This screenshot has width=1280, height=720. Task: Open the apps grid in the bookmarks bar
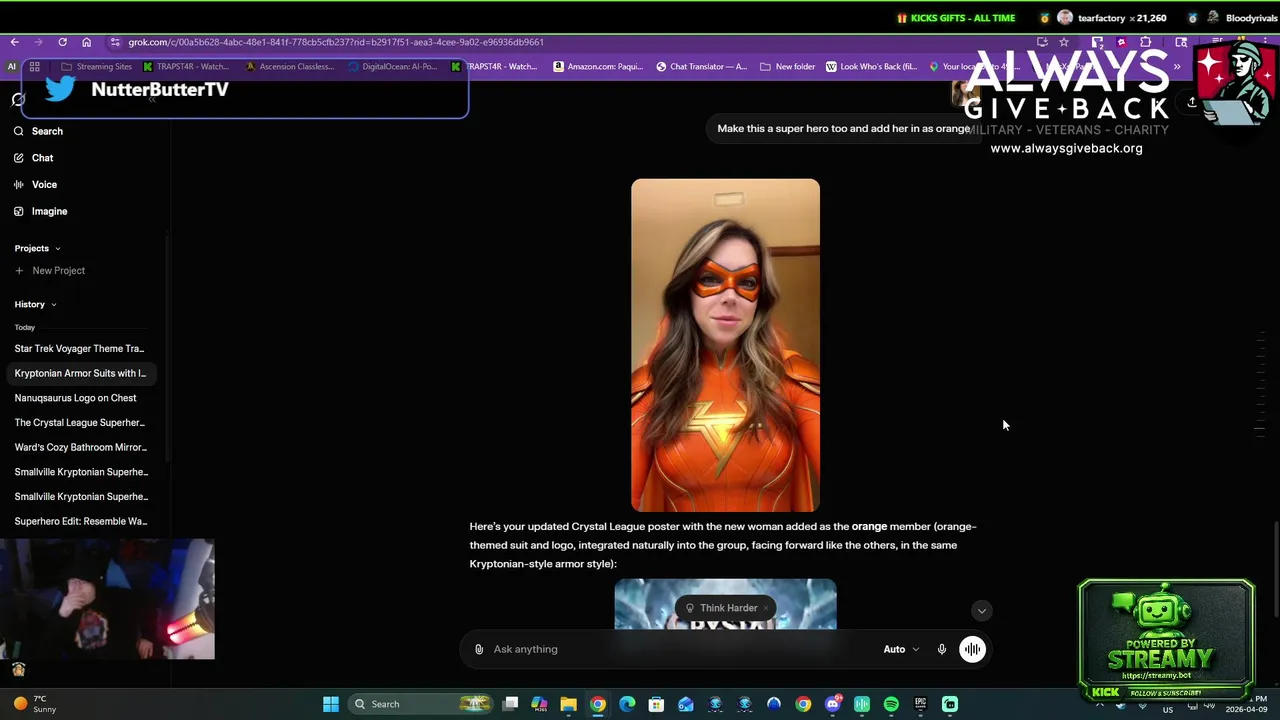[34, 67]
